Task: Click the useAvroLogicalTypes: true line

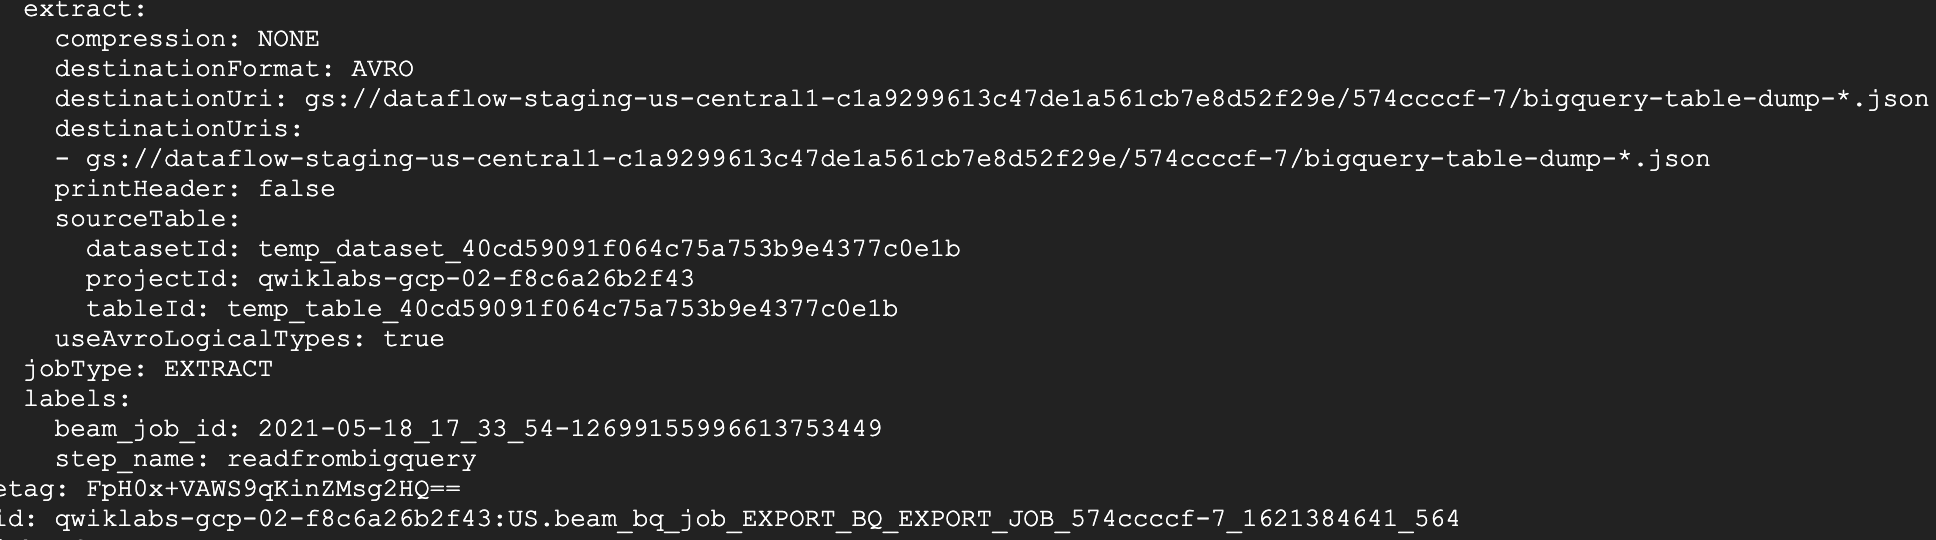Action: (249, 339)
